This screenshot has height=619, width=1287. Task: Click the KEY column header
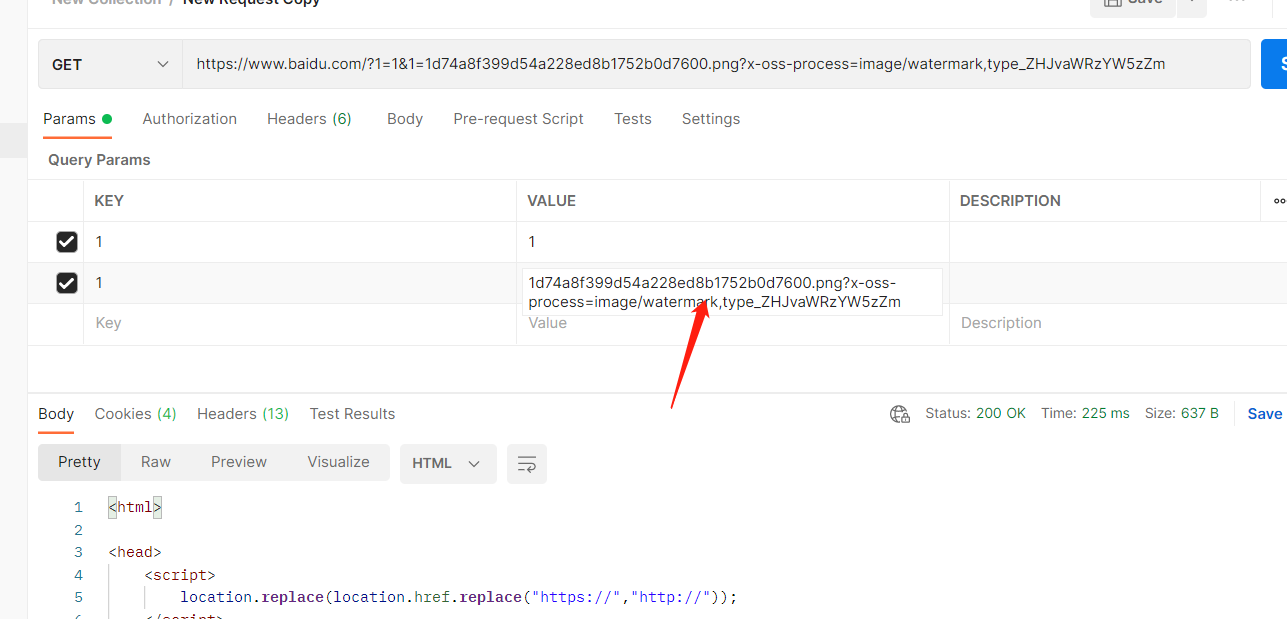pyautogui.click(x=109, y=201)
